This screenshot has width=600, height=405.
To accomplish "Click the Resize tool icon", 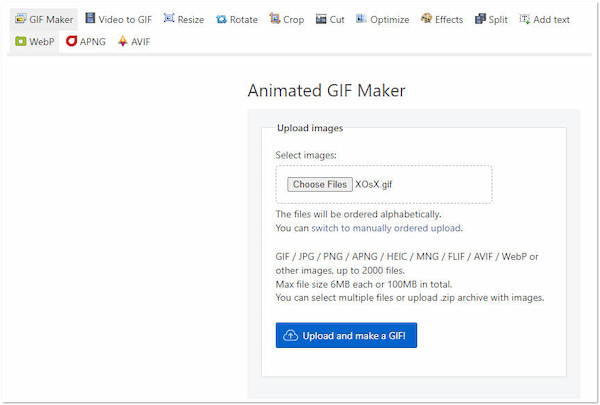I will point(169,18).
